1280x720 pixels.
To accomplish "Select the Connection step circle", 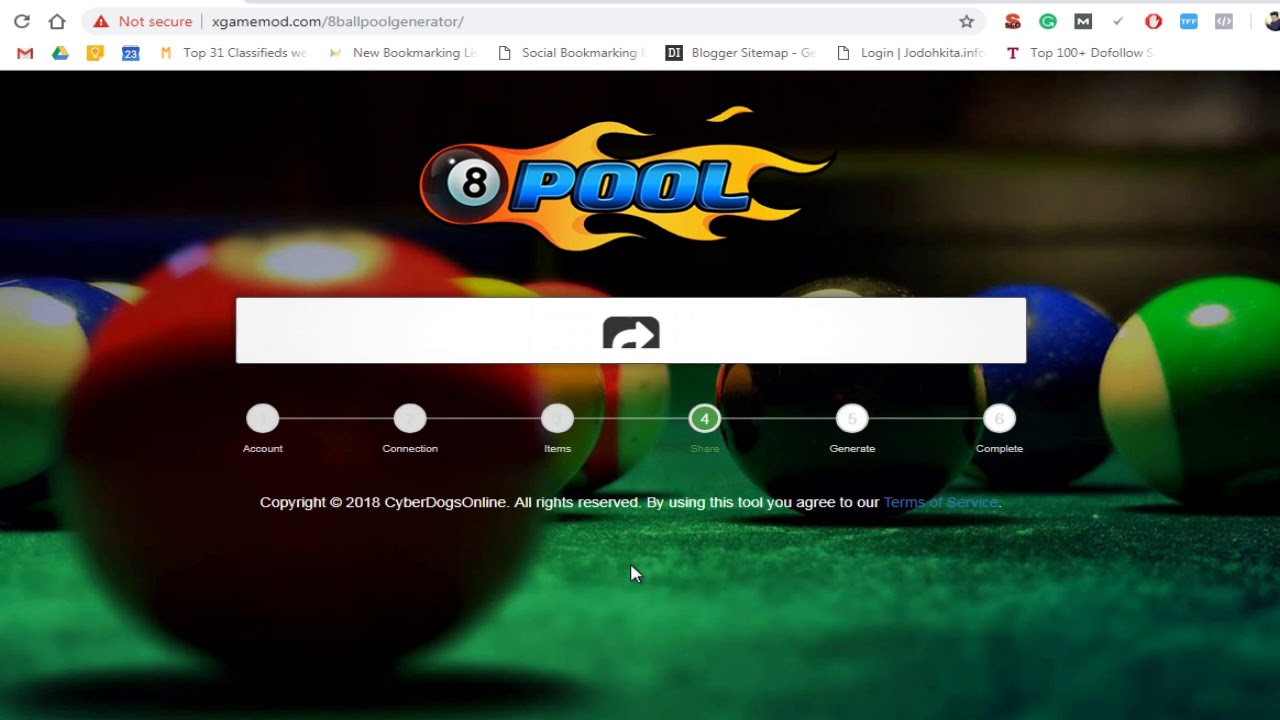I will (410, 418).
